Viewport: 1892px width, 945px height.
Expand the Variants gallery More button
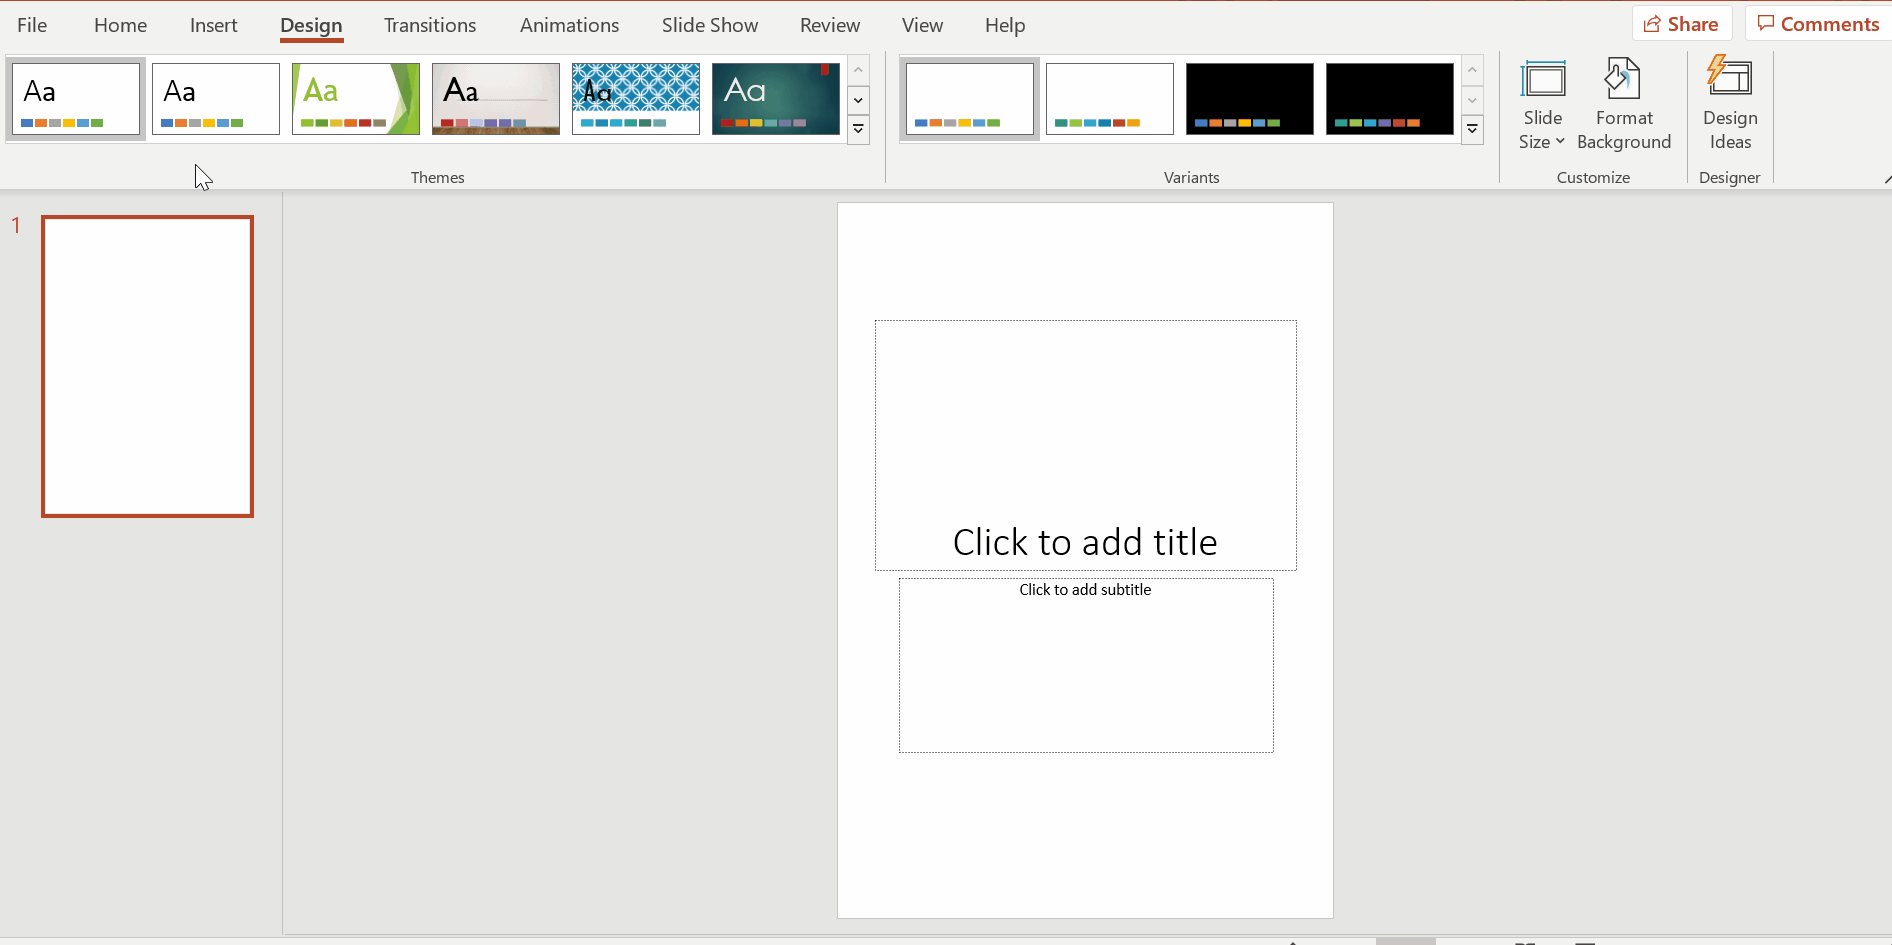[1472, 130]
